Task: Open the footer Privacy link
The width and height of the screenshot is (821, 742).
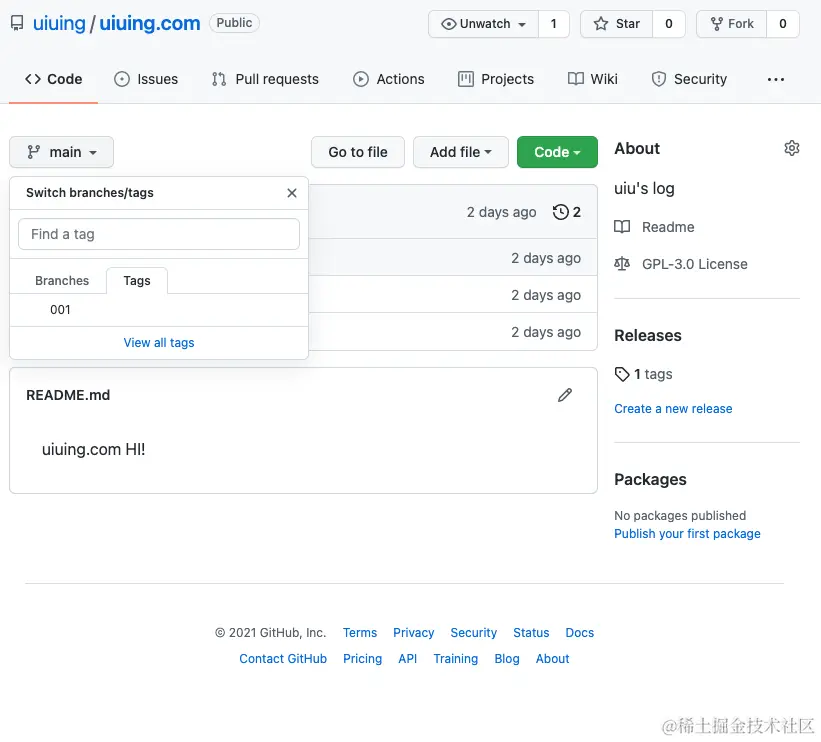Action: [x=414, y=633]
